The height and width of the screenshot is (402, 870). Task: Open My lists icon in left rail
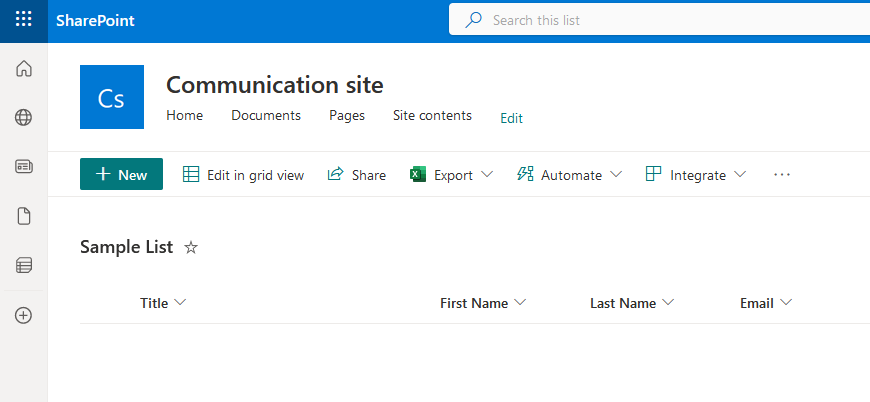[24, 265]
